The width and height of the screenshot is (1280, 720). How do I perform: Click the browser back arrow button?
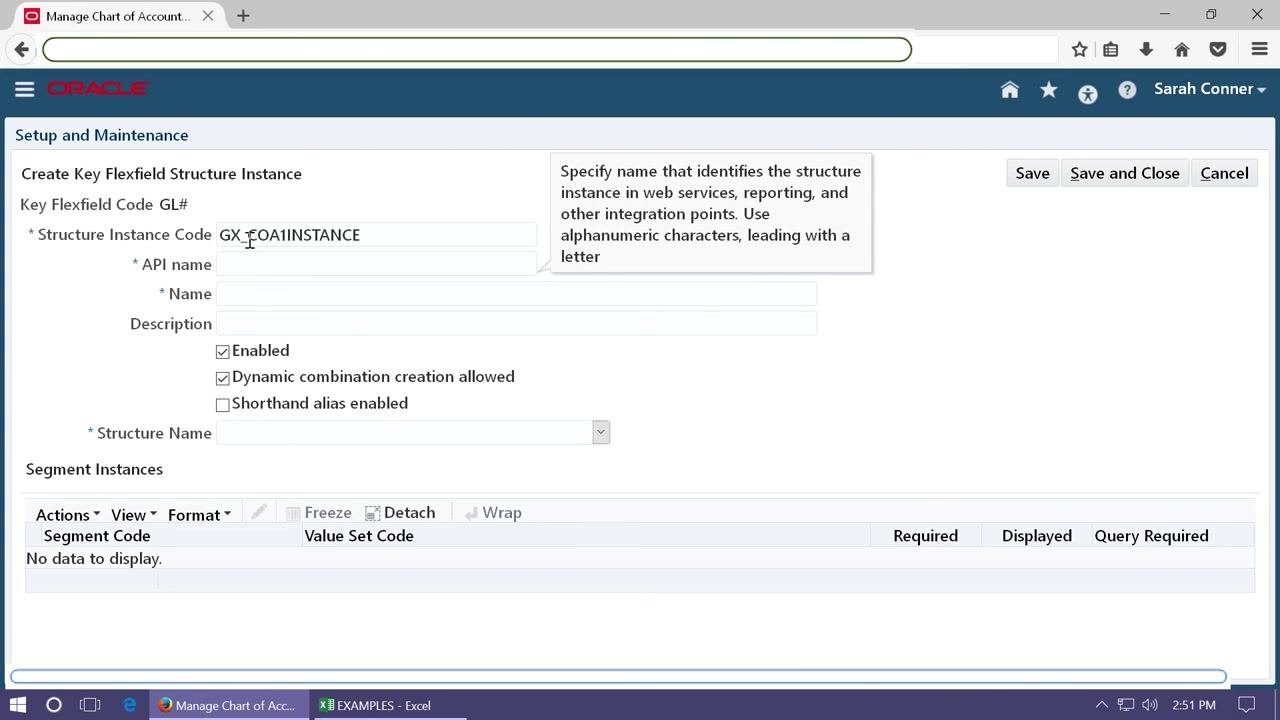point(22,49)
